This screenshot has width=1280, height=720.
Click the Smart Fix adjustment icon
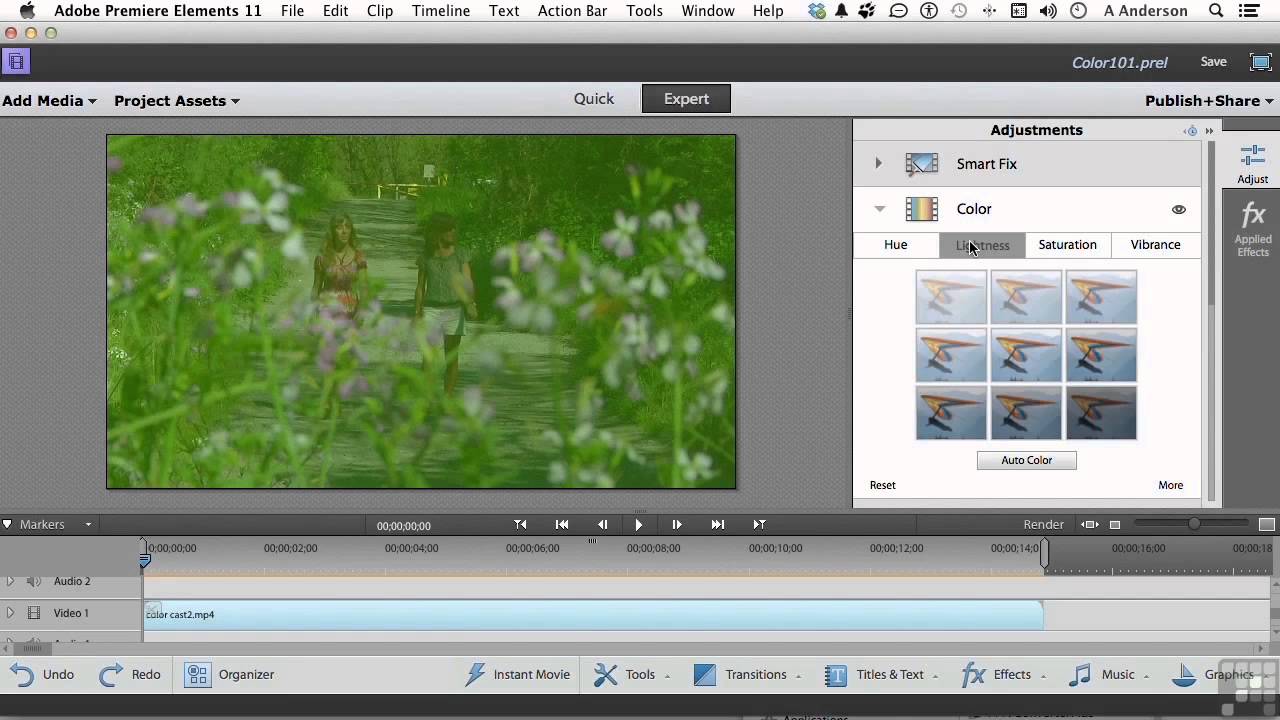[x=921, y=164]
